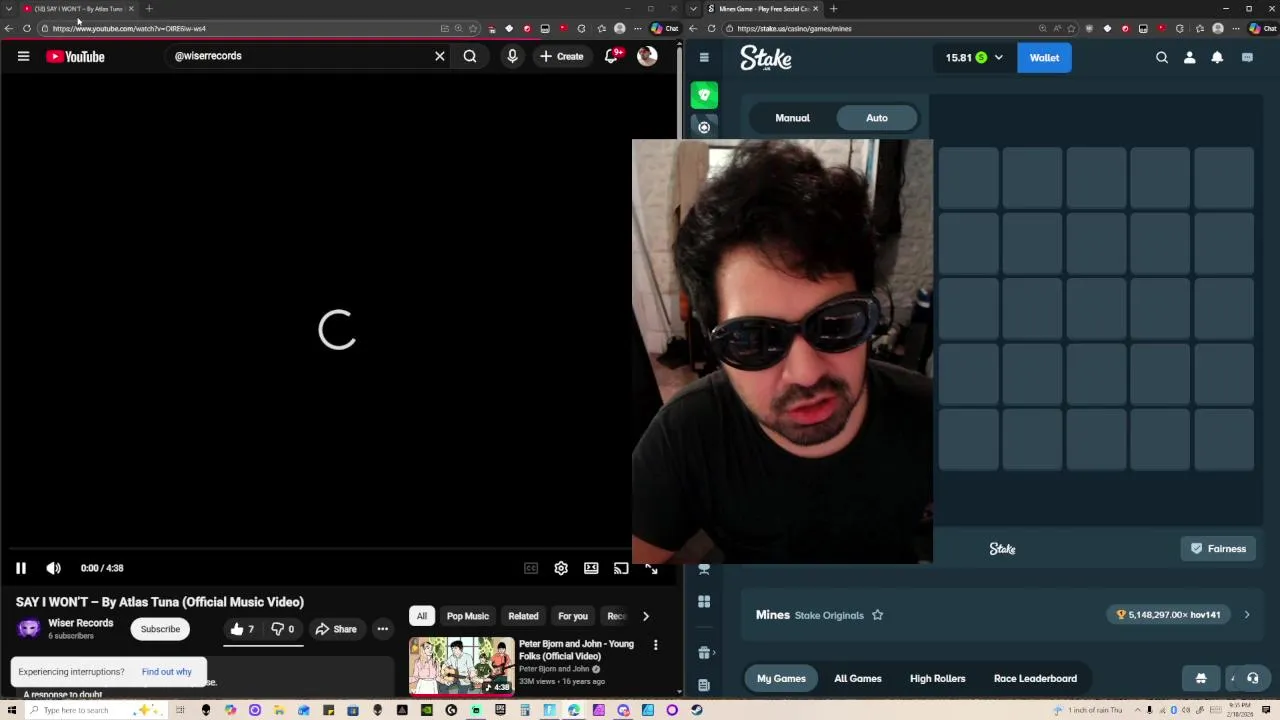Show more chips with the right arrow

click(x=645, y=616)
